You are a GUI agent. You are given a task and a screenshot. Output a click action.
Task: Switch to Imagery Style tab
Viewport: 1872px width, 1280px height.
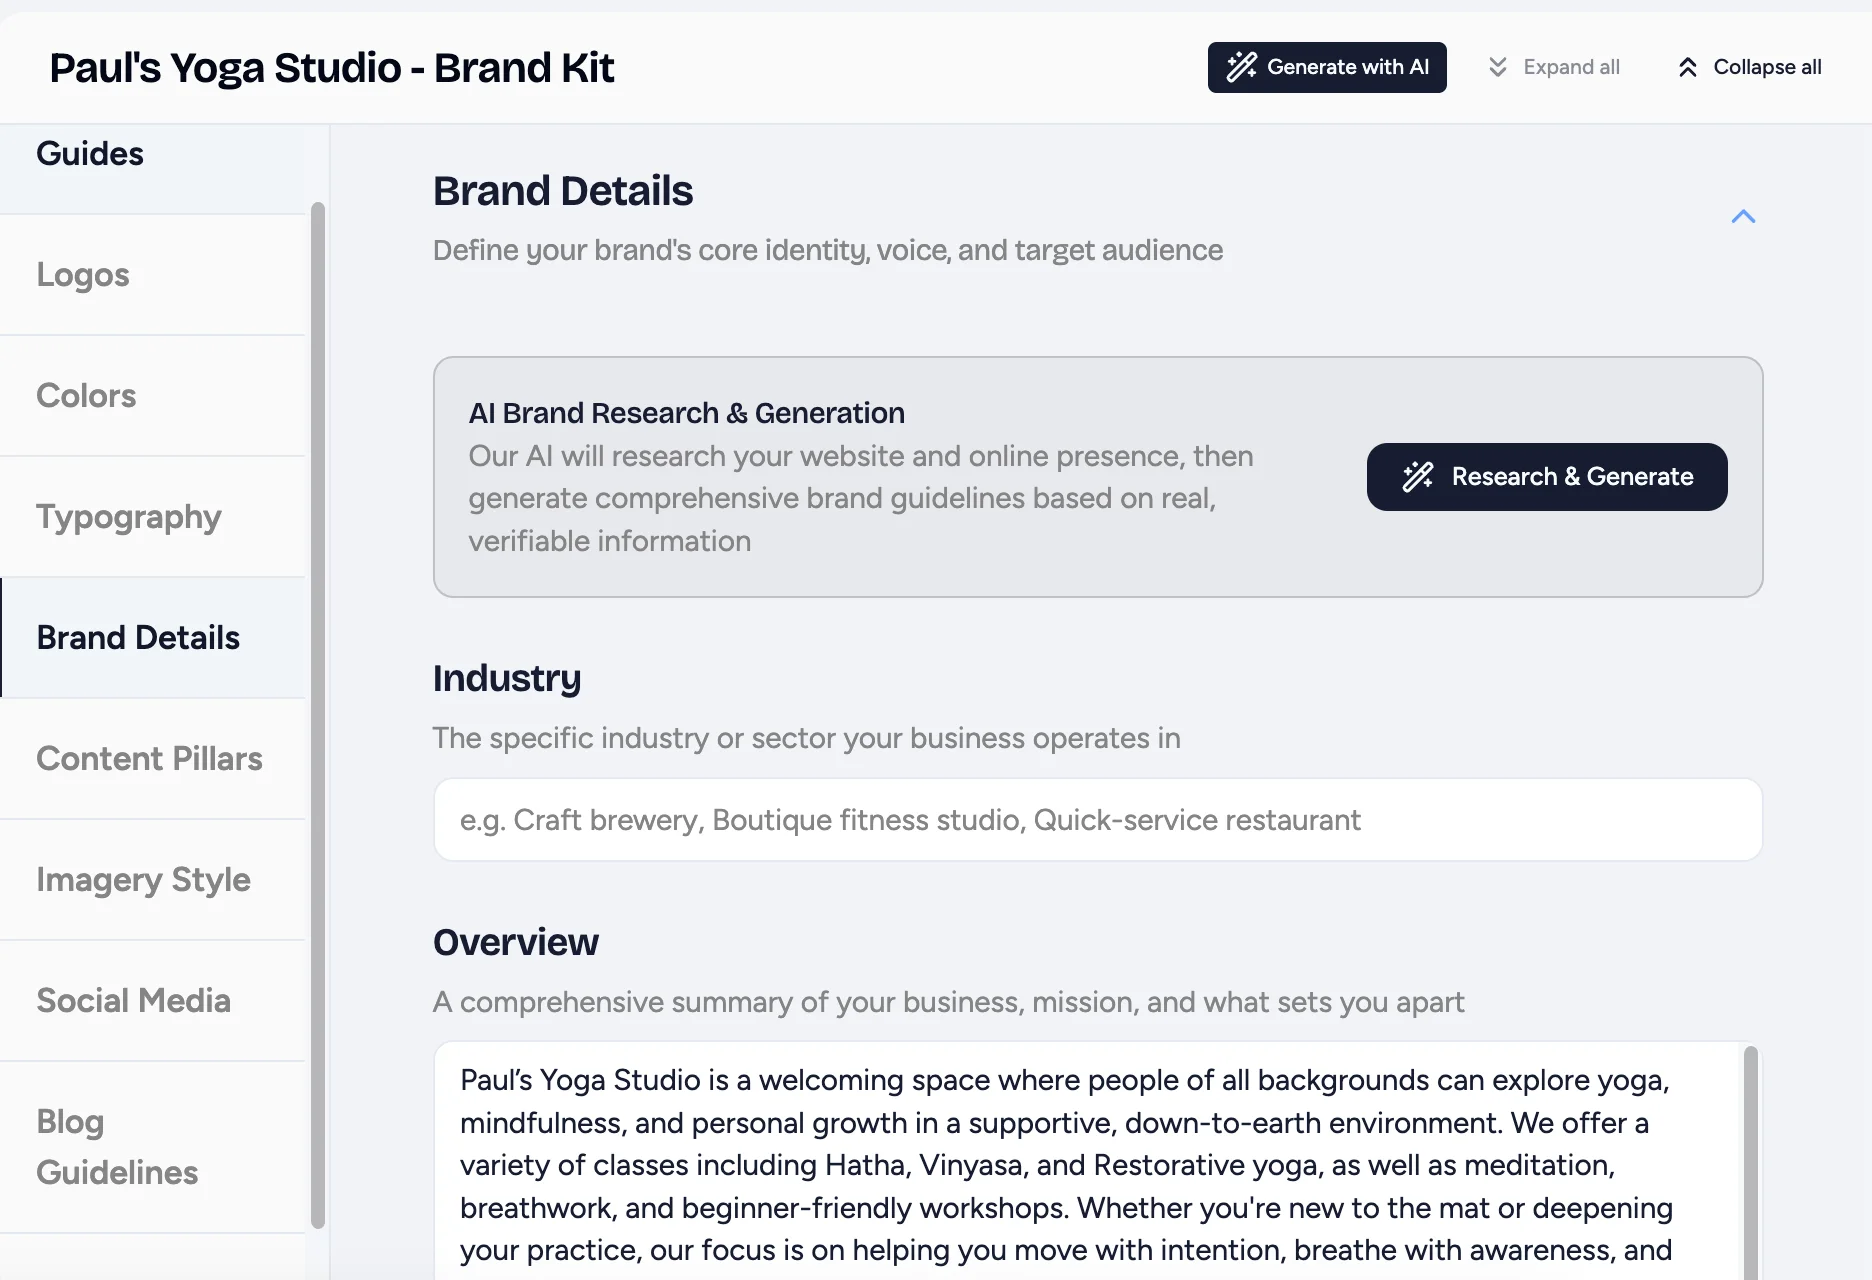pos(153,880)
